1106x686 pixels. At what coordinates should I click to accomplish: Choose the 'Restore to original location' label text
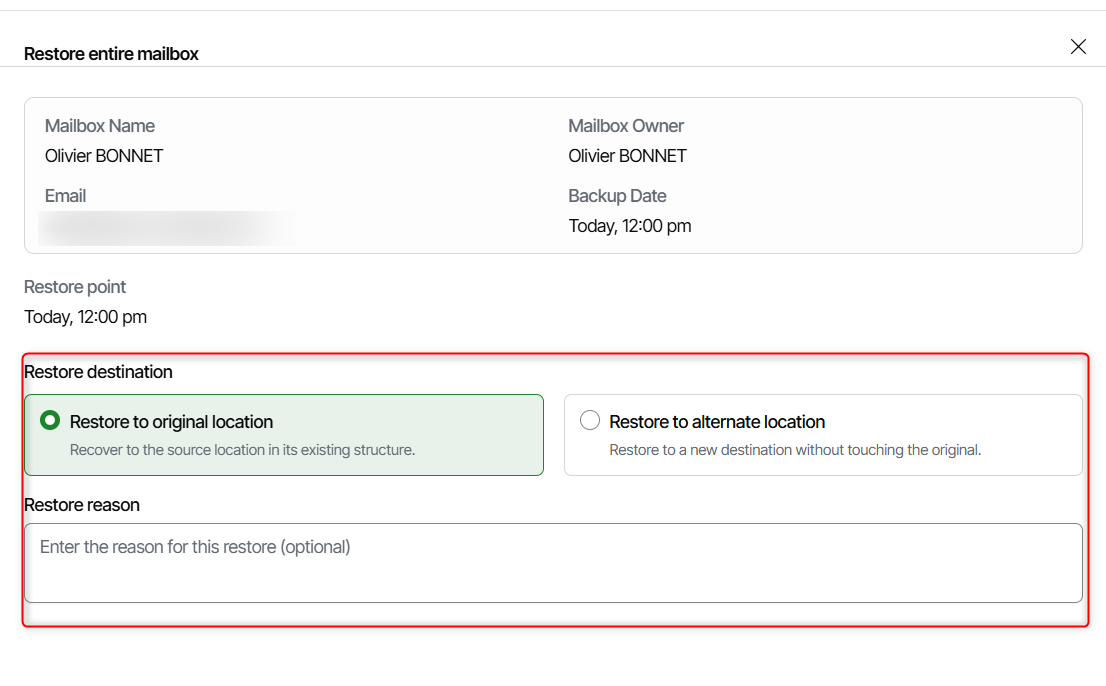coord(171,422)
